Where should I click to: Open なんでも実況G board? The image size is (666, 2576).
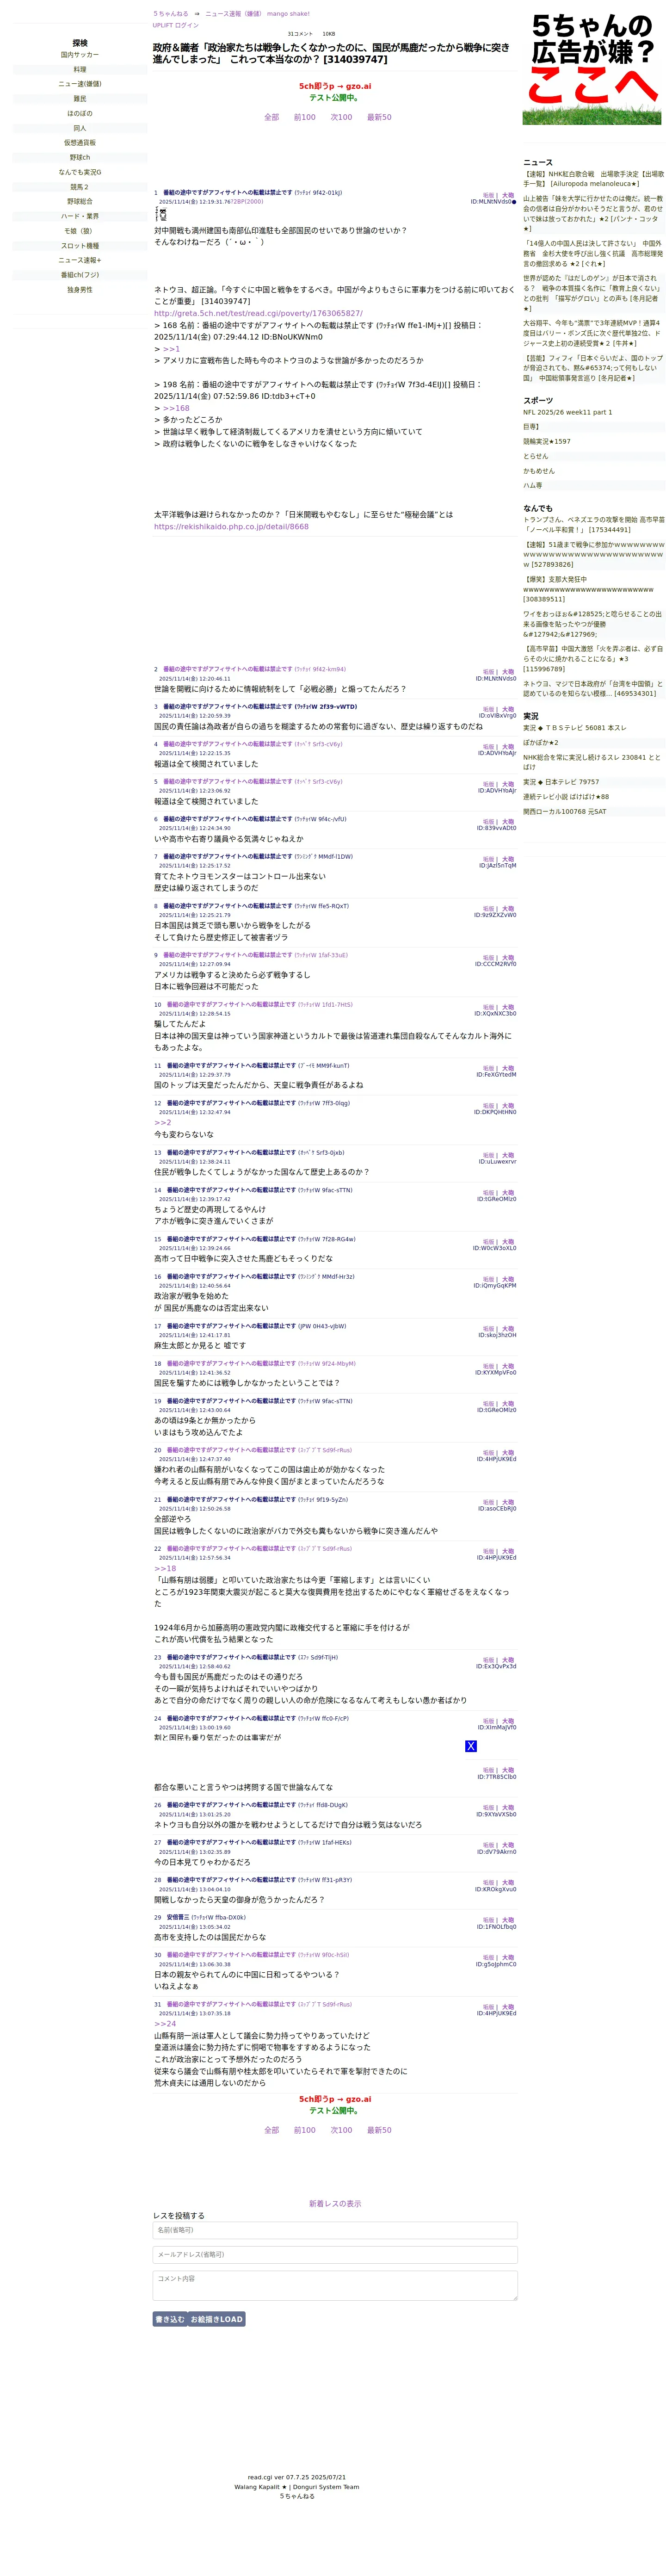tap(80, 172)
